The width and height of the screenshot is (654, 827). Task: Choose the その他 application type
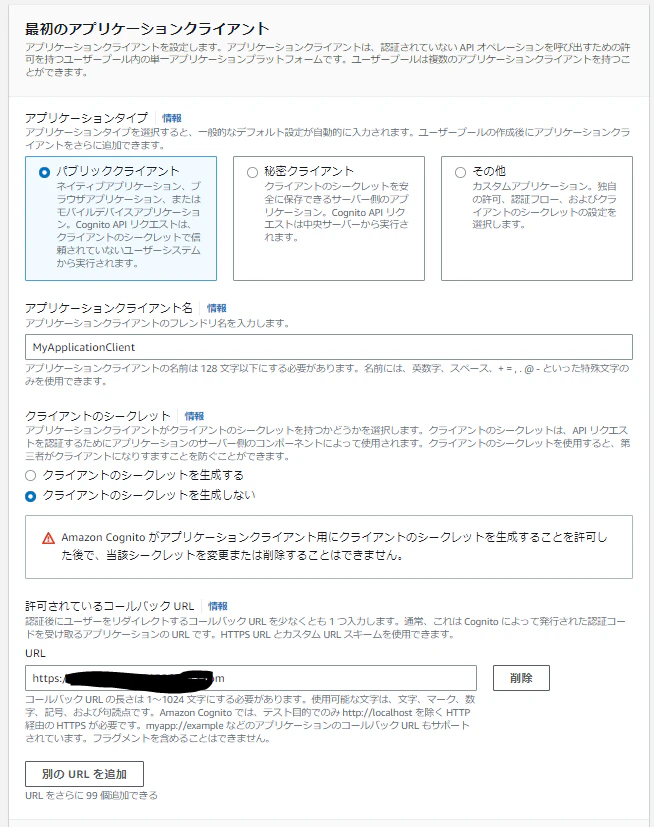click(460, 172)
